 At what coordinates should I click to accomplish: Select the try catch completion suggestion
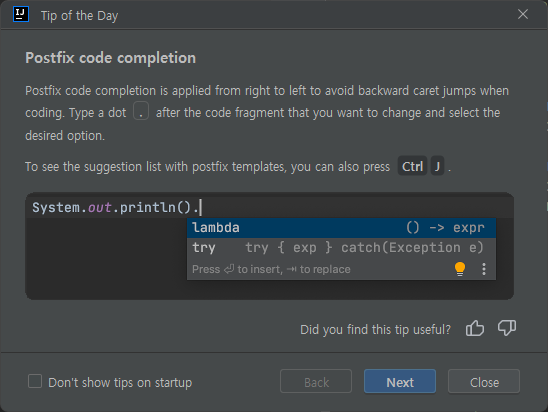tap(341, 248)
